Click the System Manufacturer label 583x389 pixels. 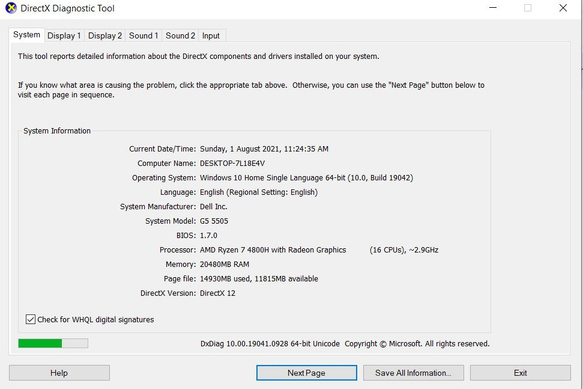pyautogui.click(x=158, y=206)
